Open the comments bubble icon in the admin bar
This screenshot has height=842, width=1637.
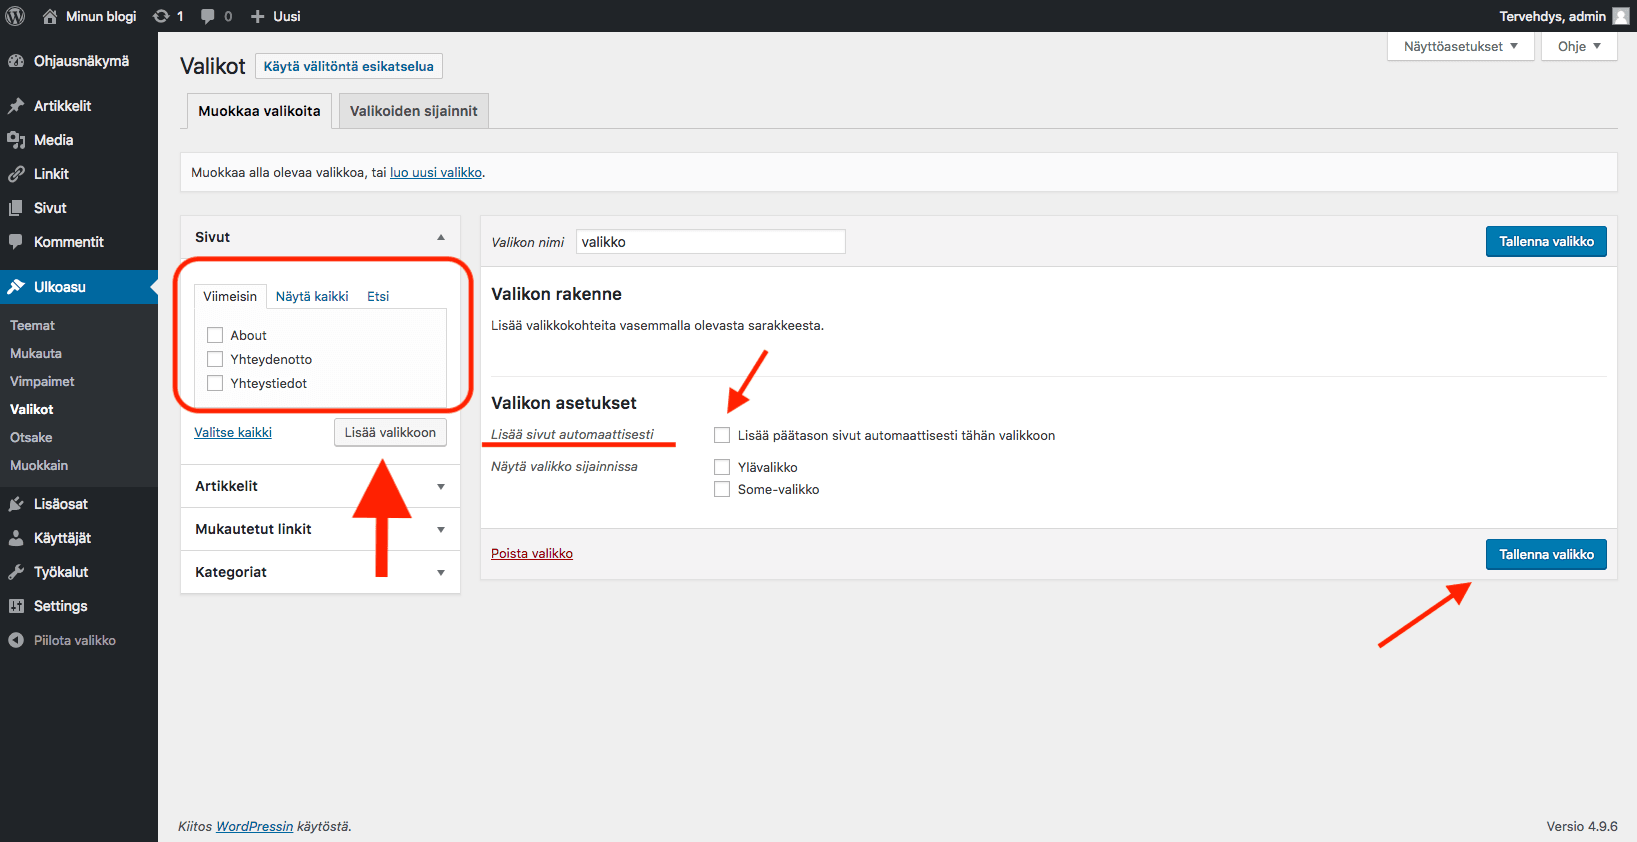208,16
